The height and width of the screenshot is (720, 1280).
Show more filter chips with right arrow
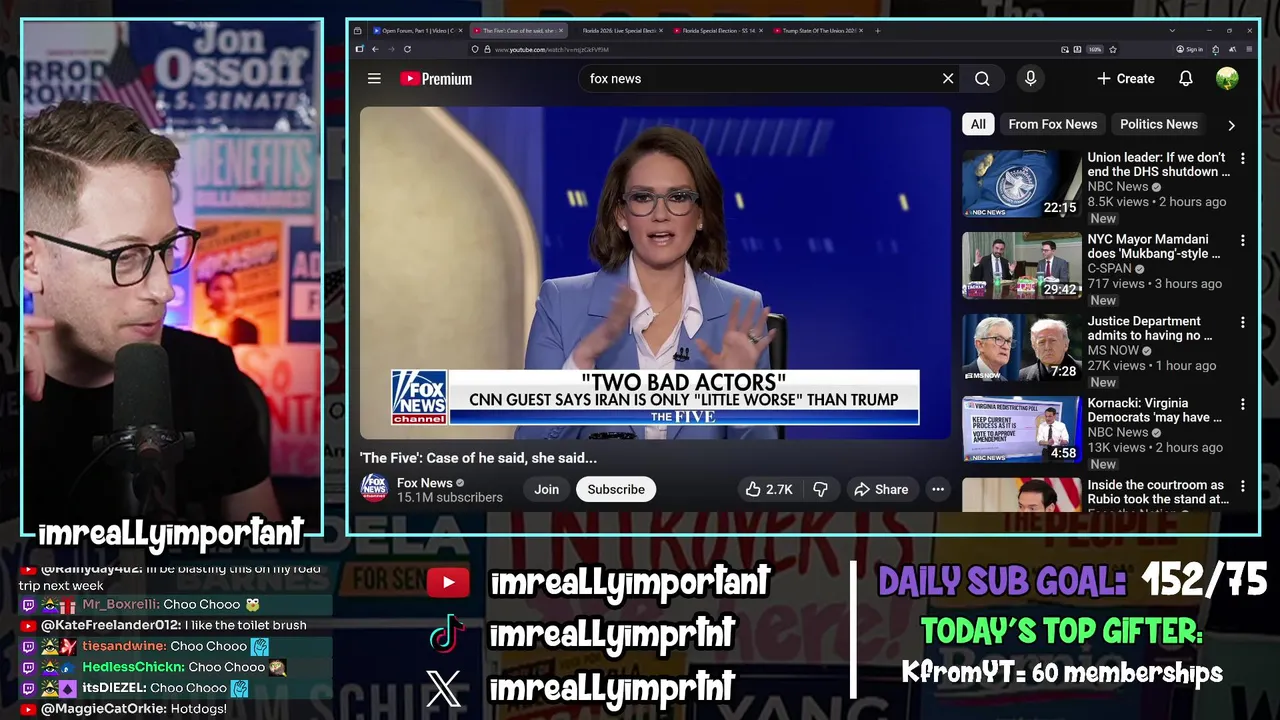pyautogui.click(x=1231, y=125)
